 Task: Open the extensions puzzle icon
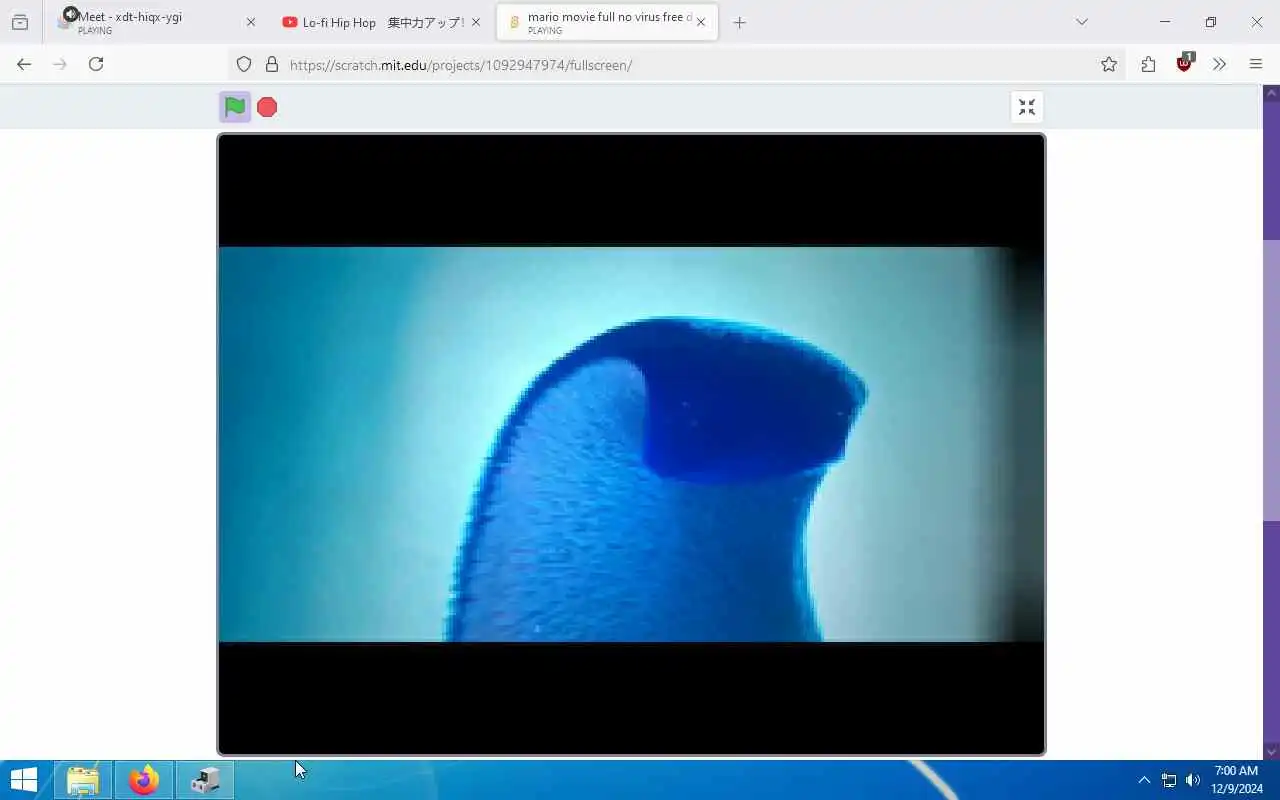[1148, 64]
